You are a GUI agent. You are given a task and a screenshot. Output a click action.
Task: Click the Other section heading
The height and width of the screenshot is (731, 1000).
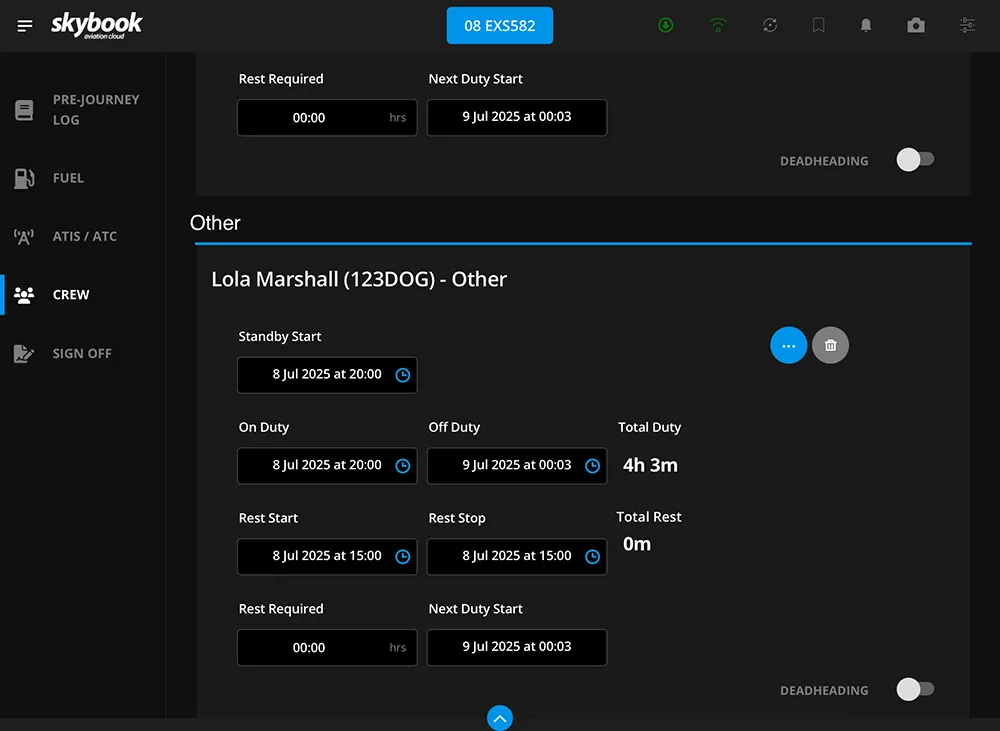(215, 223)
